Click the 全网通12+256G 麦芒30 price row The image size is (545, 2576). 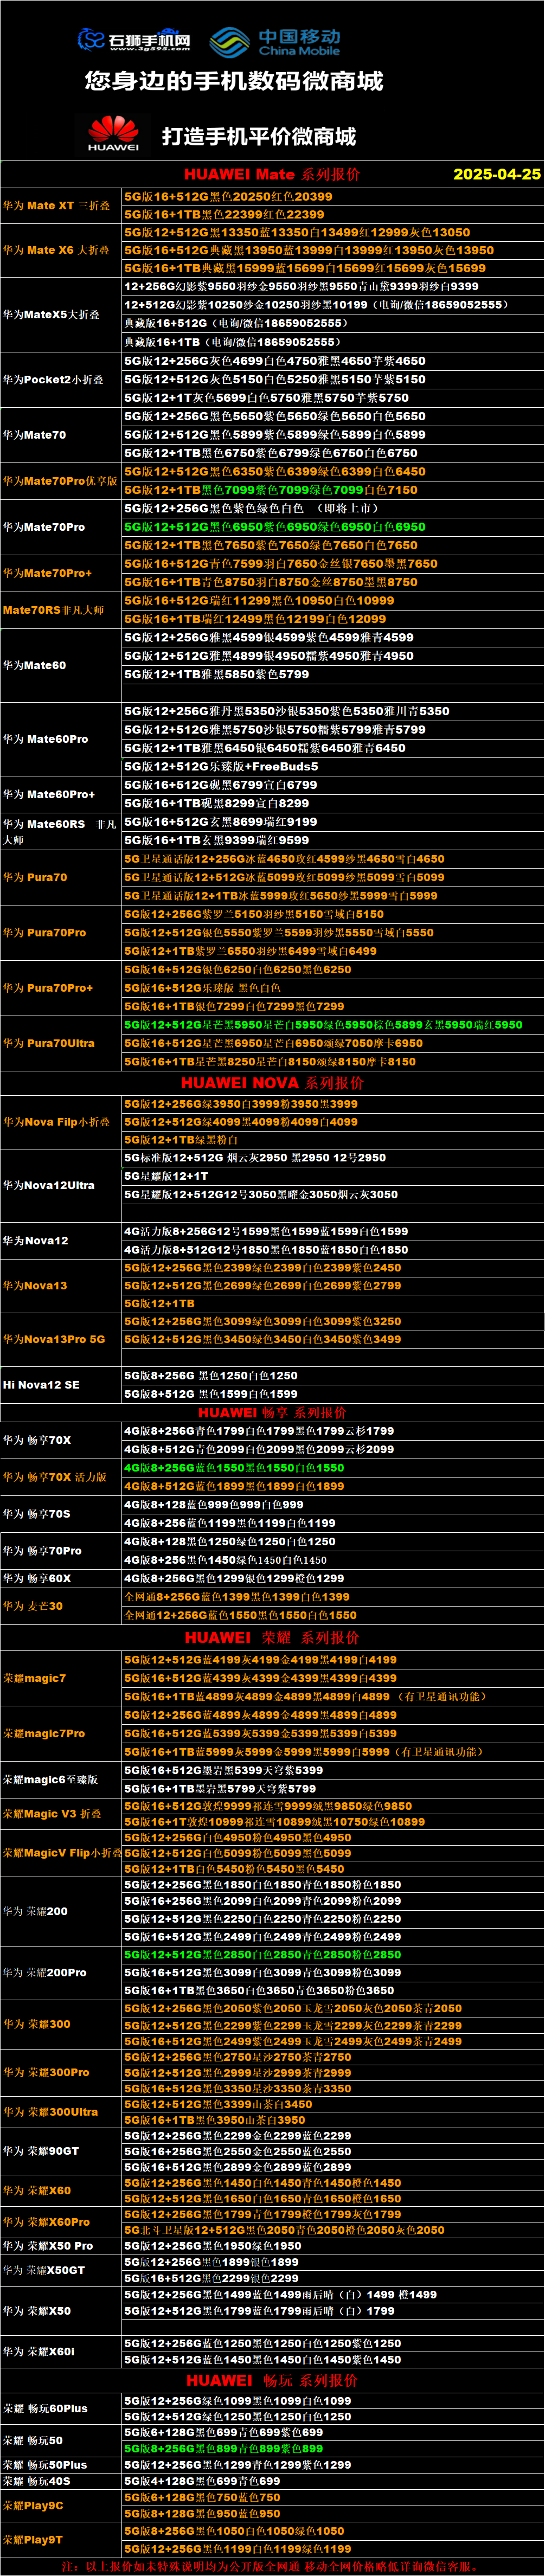pos(332,1615)
